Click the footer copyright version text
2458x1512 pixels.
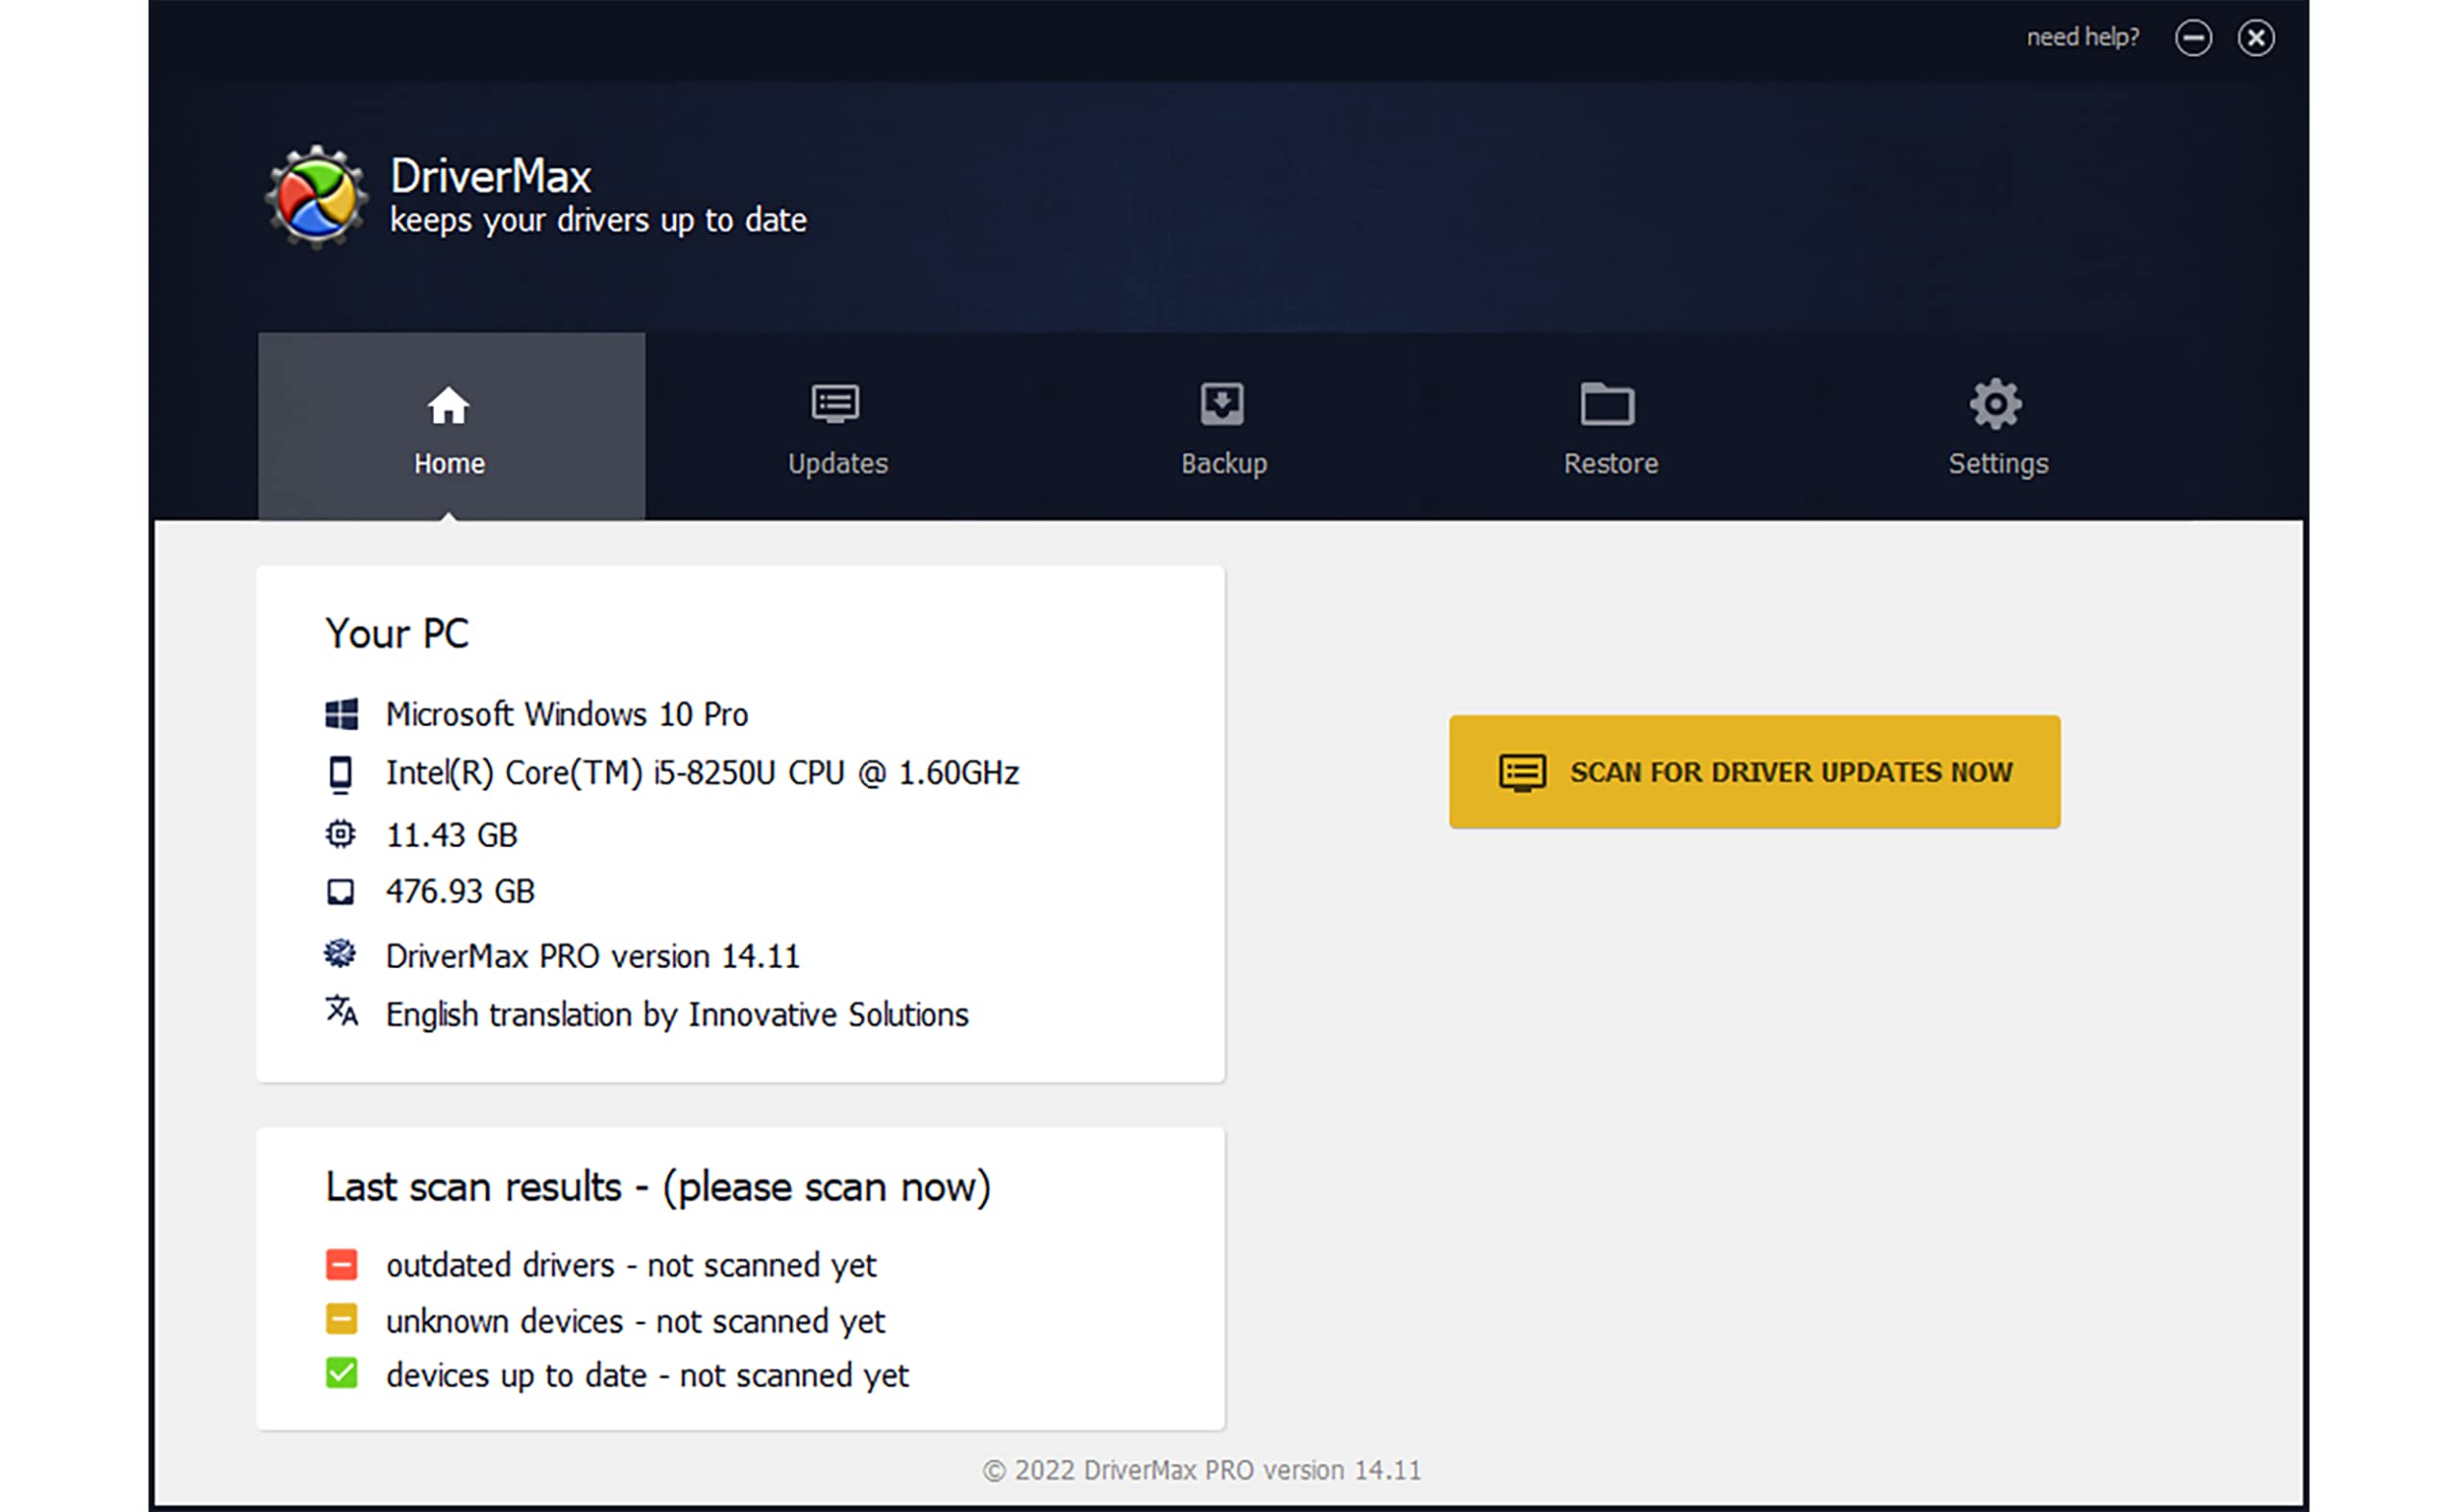1201,1470
